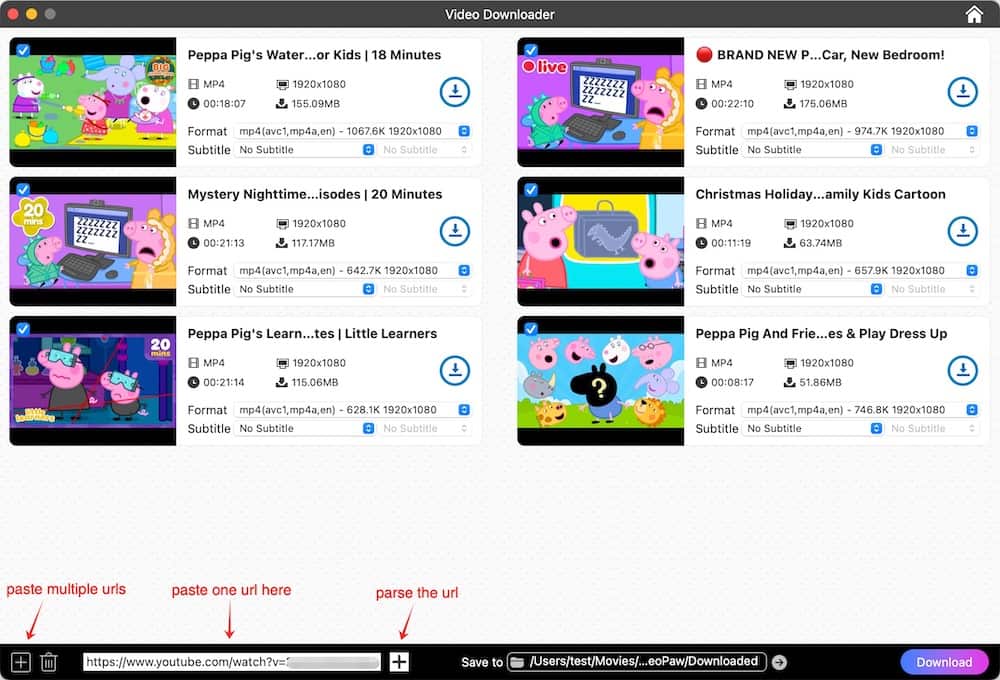Click the macOS red close window button
This screenshot has height=680, width=1000.
12,13
